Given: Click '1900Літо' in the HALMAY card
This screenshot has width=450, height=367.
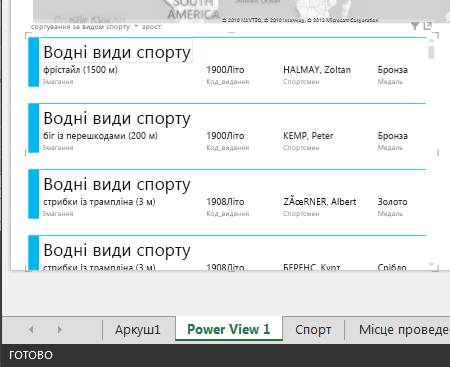Looking at the screenshot, I should 225,70.
